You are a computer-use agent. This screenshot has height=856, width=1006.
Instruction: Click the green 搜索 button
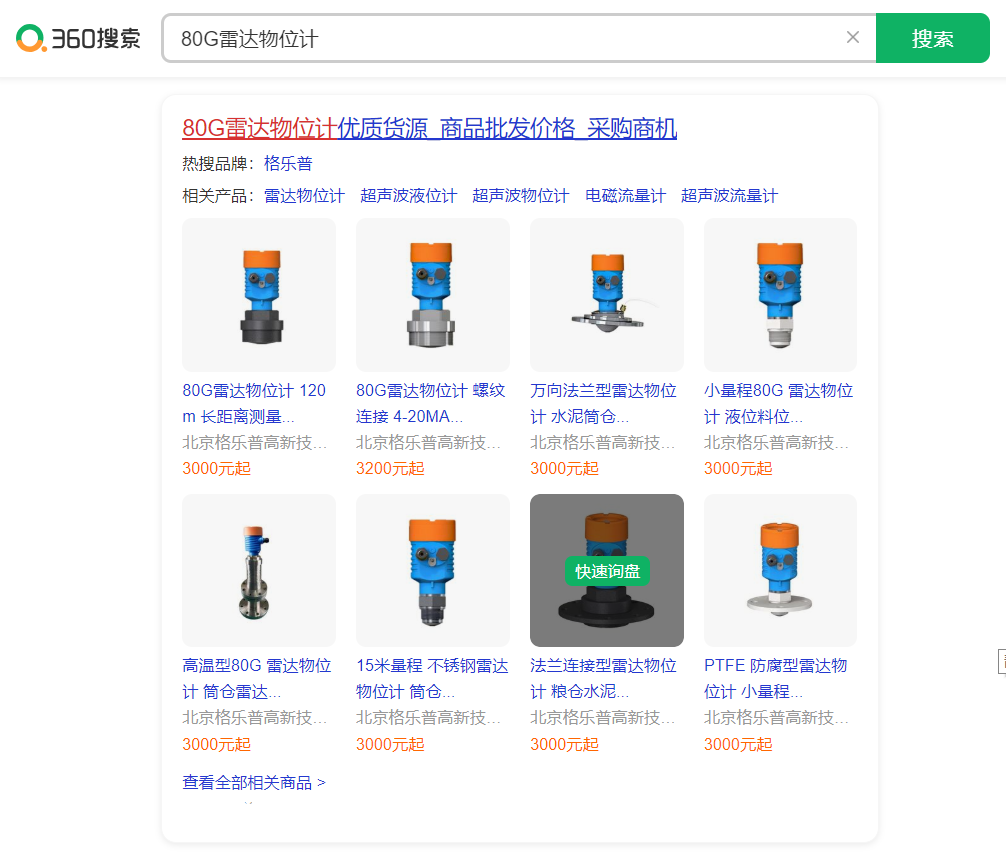click(932, 39)
